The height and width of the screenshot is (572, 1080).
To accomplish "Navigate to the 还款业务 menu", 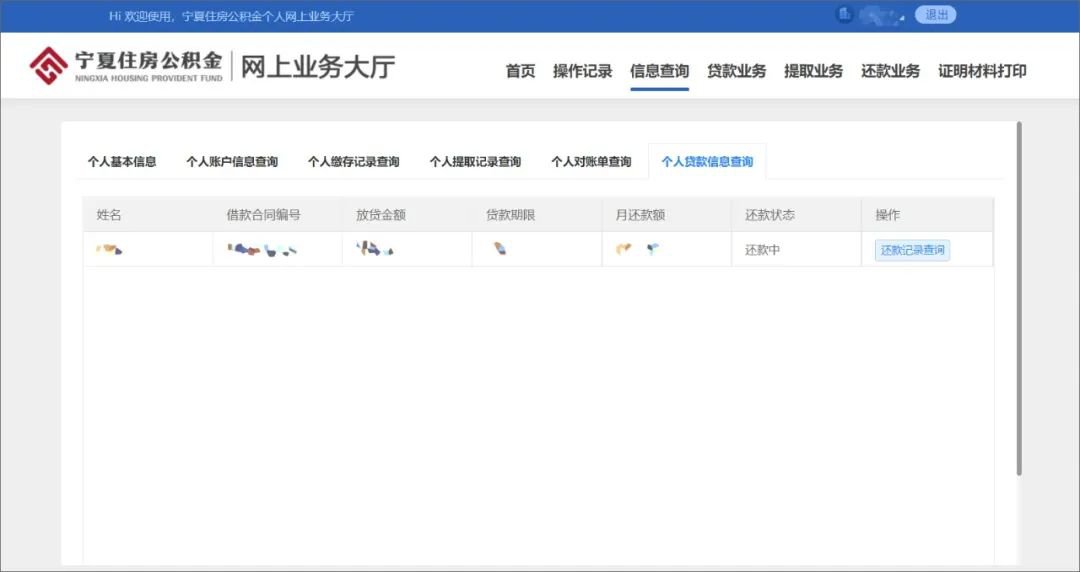I will (x=890, y=71).
